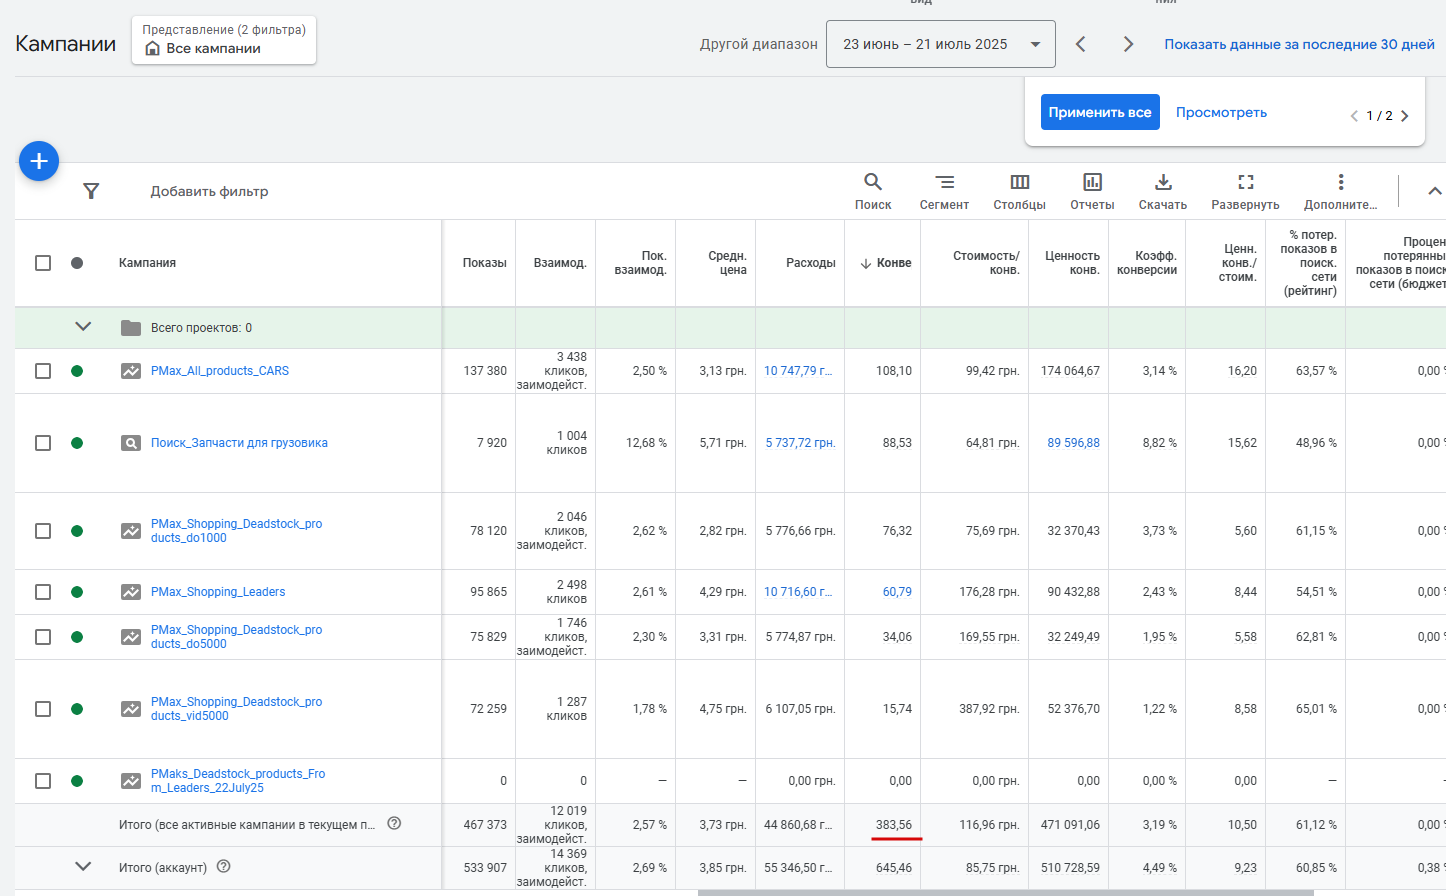Click green status dot of PMax_Shopping_Leaders
The image size is (1446, 896).
click(77, 592)
